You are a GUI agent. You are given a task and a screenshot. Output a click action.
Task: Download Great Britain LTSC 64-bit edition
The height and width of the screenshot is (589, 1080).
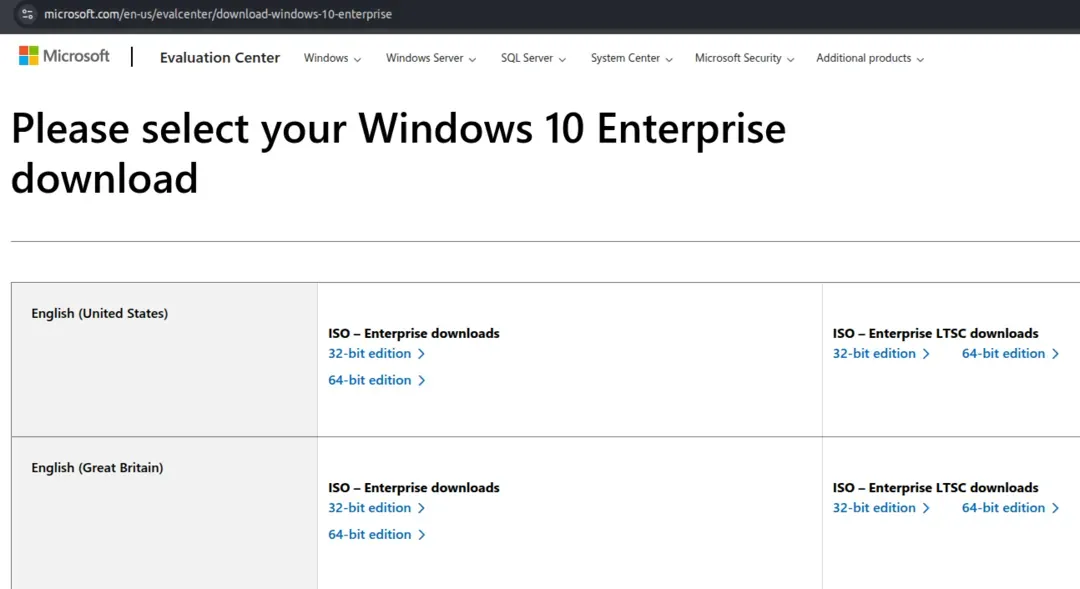click(1009, 508)
